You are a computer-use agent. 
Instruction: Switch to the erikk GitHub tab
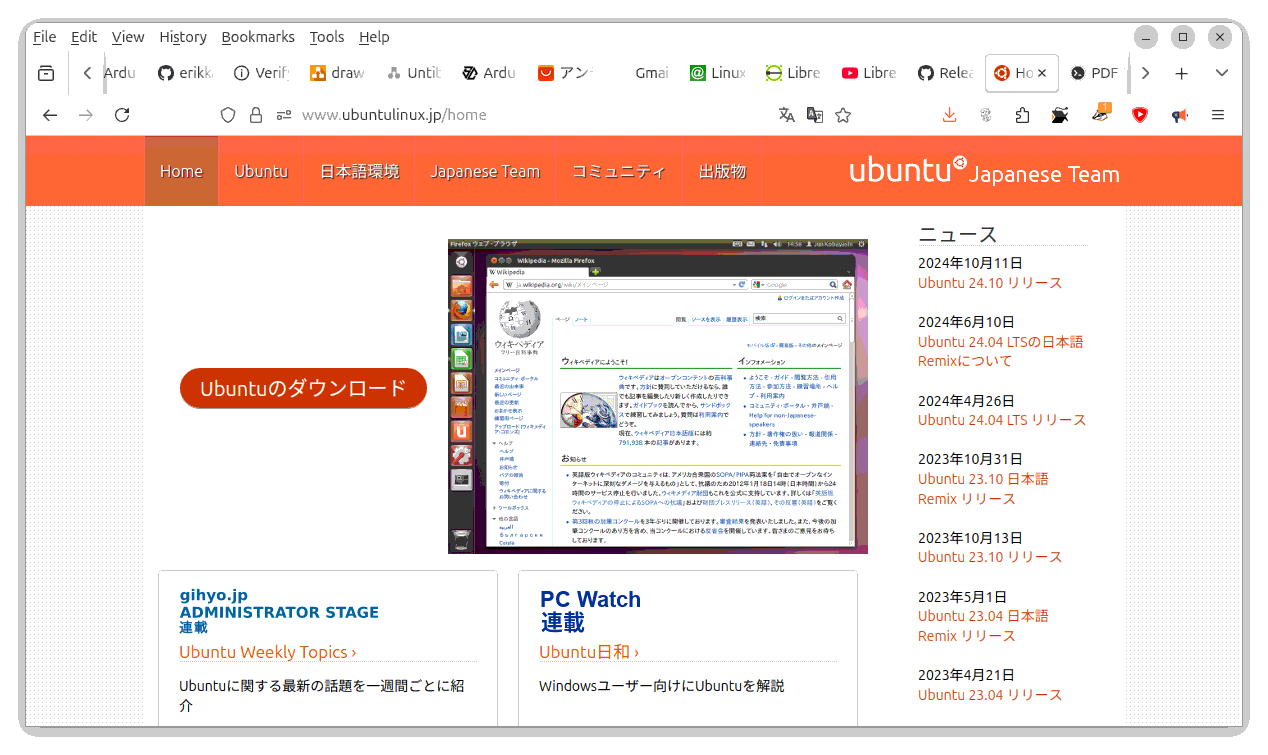[x=186, y=73]
